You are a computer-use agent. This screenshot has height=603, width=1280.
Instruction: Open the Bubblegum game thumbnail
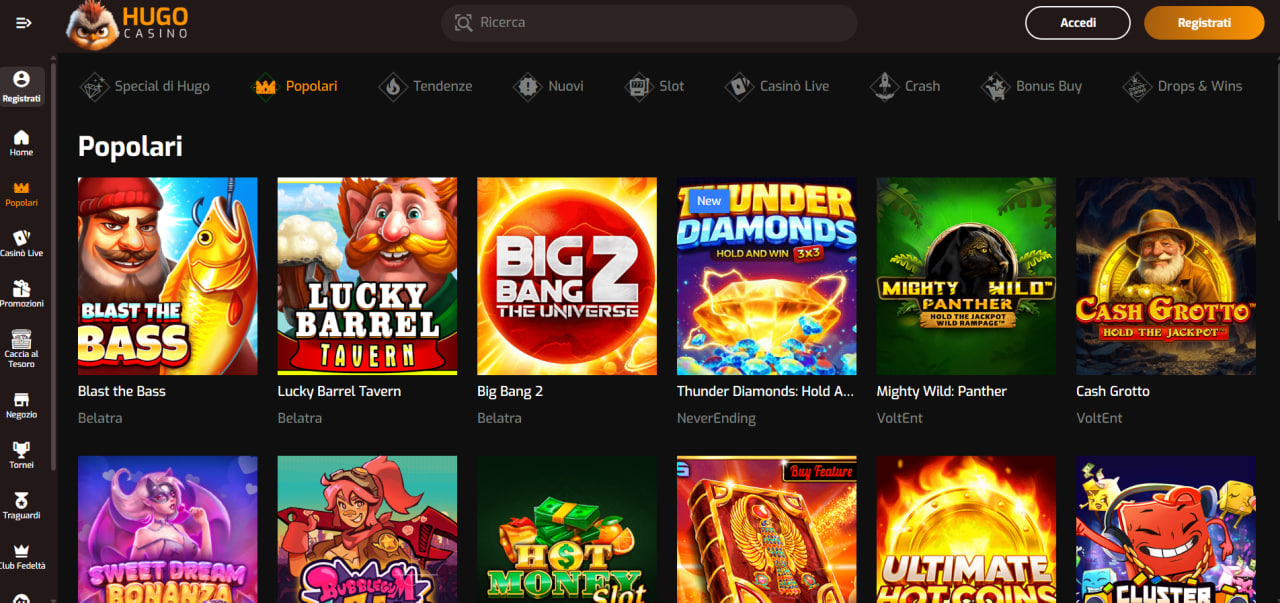click(x=367, y=529)
